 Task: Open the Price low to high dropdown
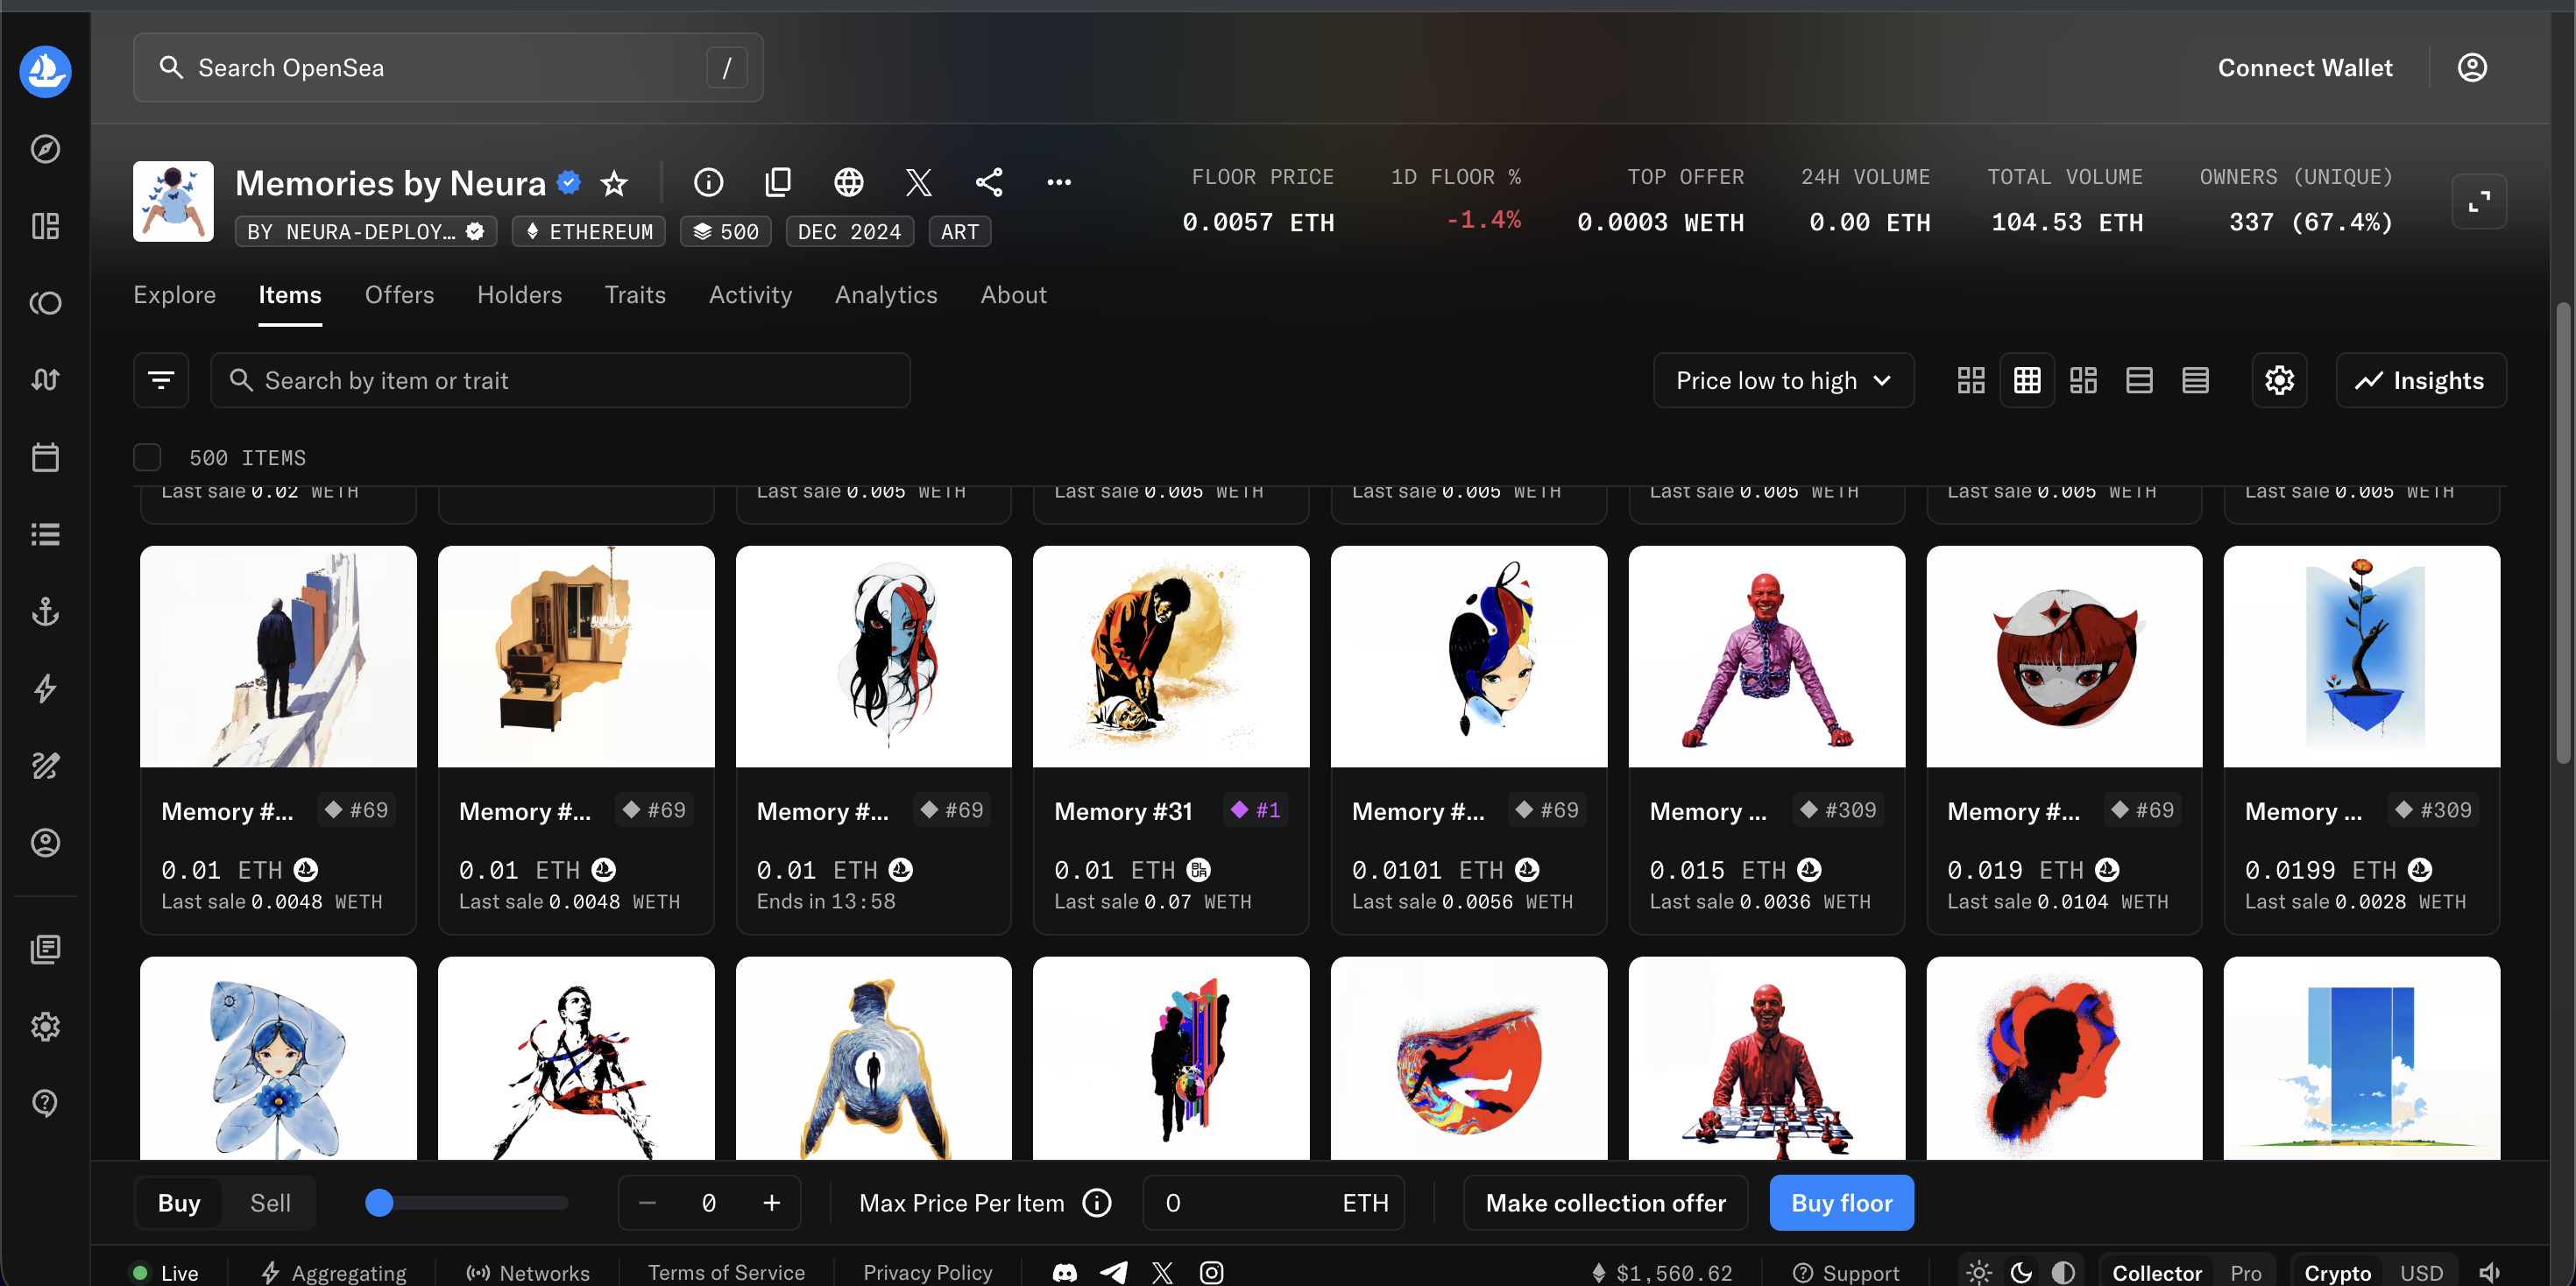pyautogui.click(x=1783, y=380)
